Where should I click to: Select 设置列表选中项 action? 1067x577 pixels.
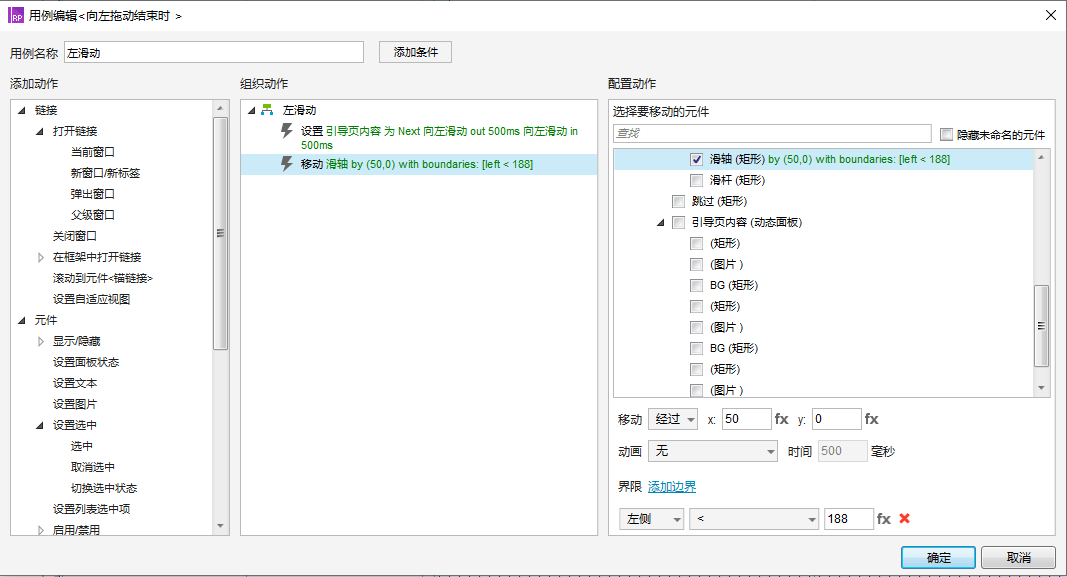tap(91, 509)
